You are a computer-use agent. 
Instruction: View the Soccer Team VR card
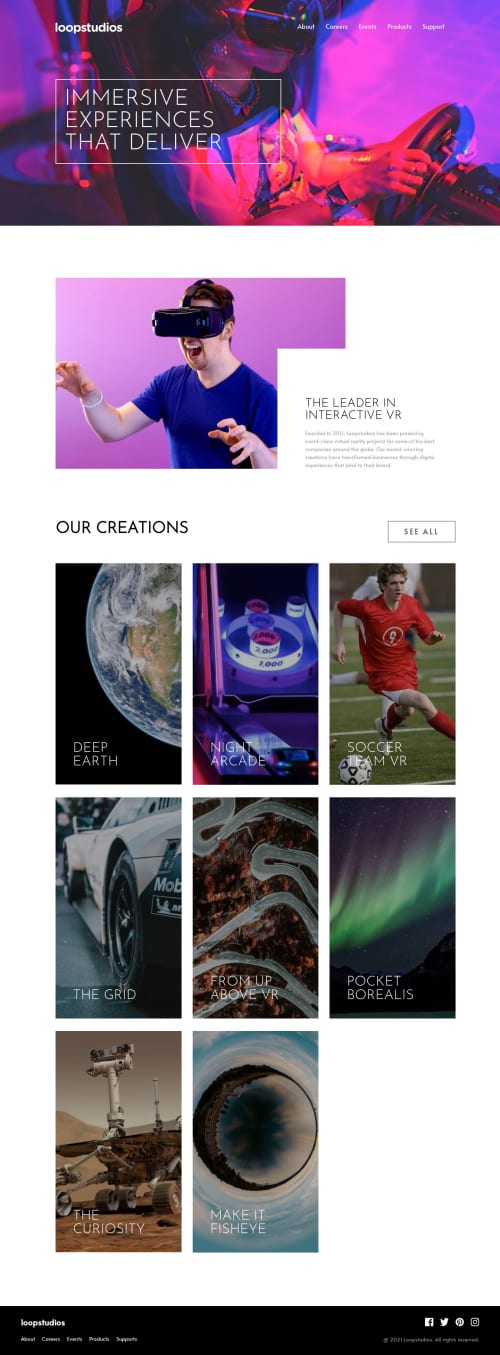tap(392, 674)
